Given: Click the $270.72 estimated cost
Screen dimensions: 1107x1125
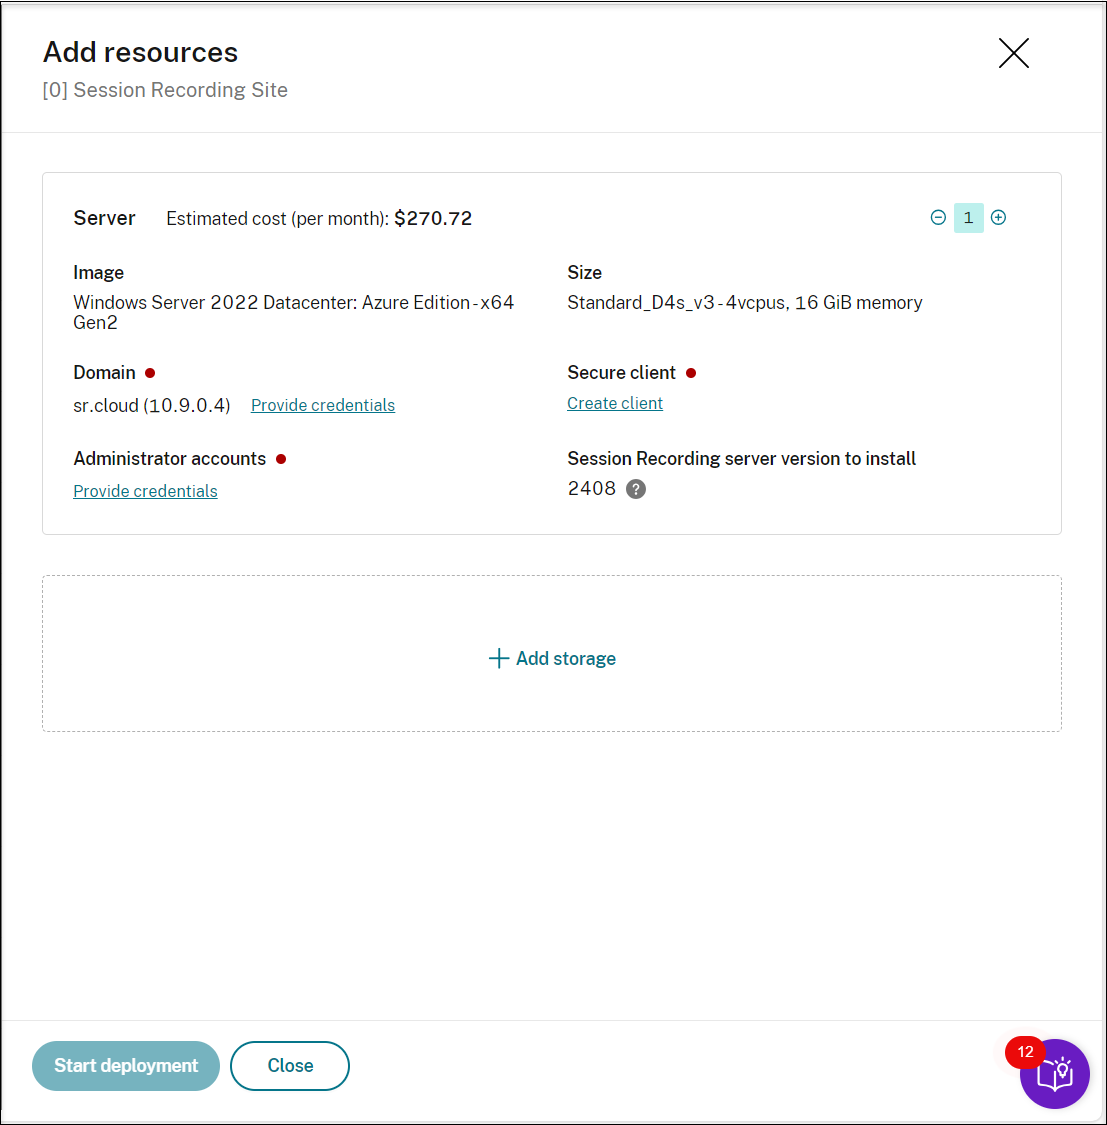Looking at the screenshot, I should 433,219.
